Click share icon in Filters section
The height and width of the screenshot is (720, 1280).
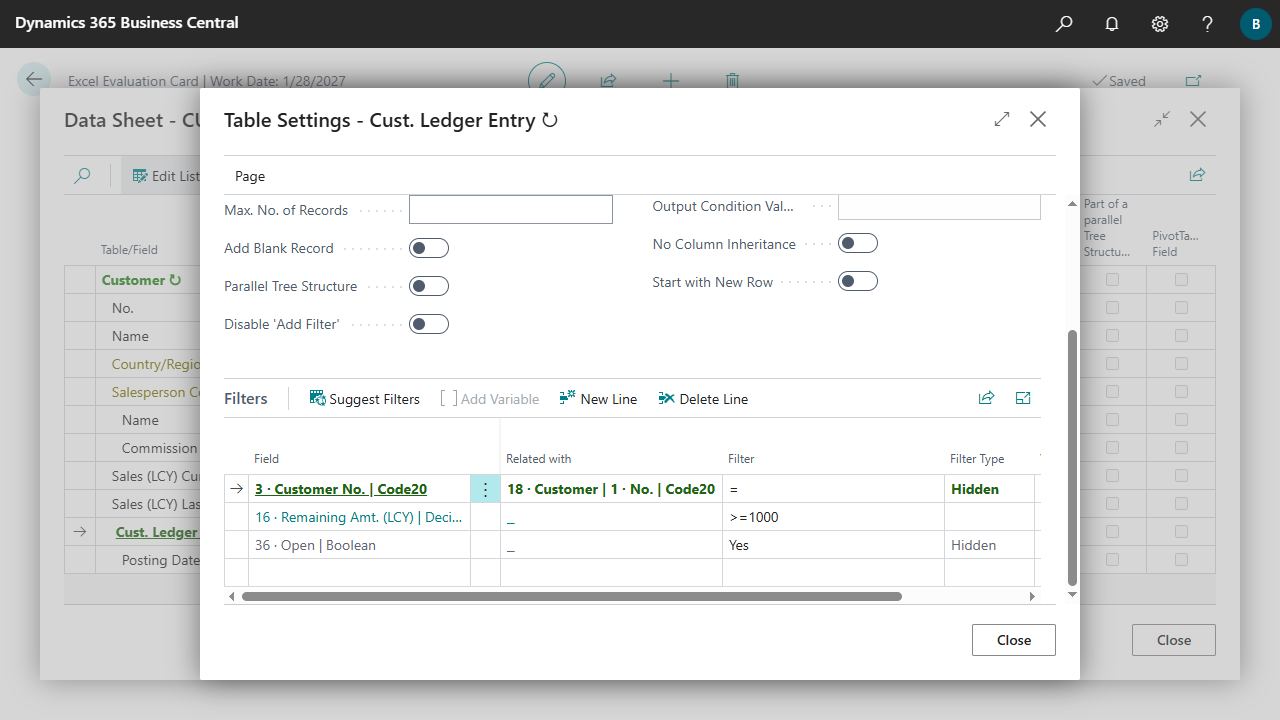click(986, 398)
